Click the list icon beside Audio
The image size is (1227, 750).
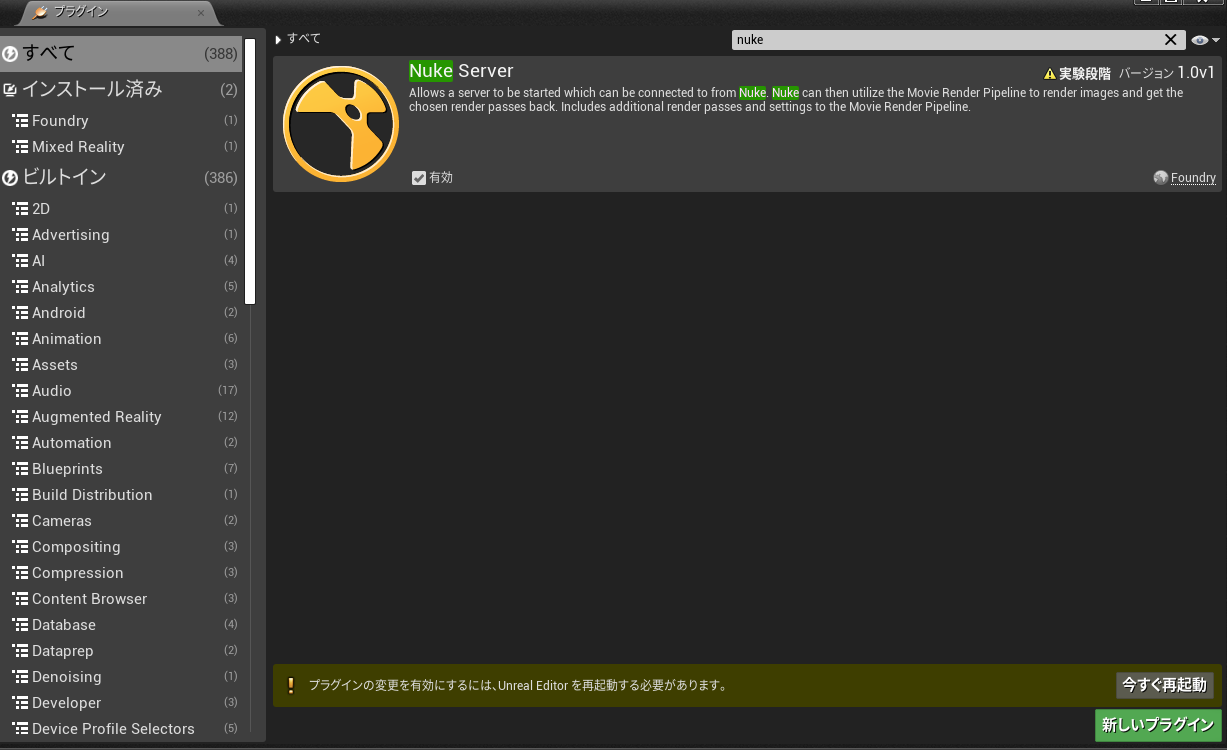tap(20, 391)
